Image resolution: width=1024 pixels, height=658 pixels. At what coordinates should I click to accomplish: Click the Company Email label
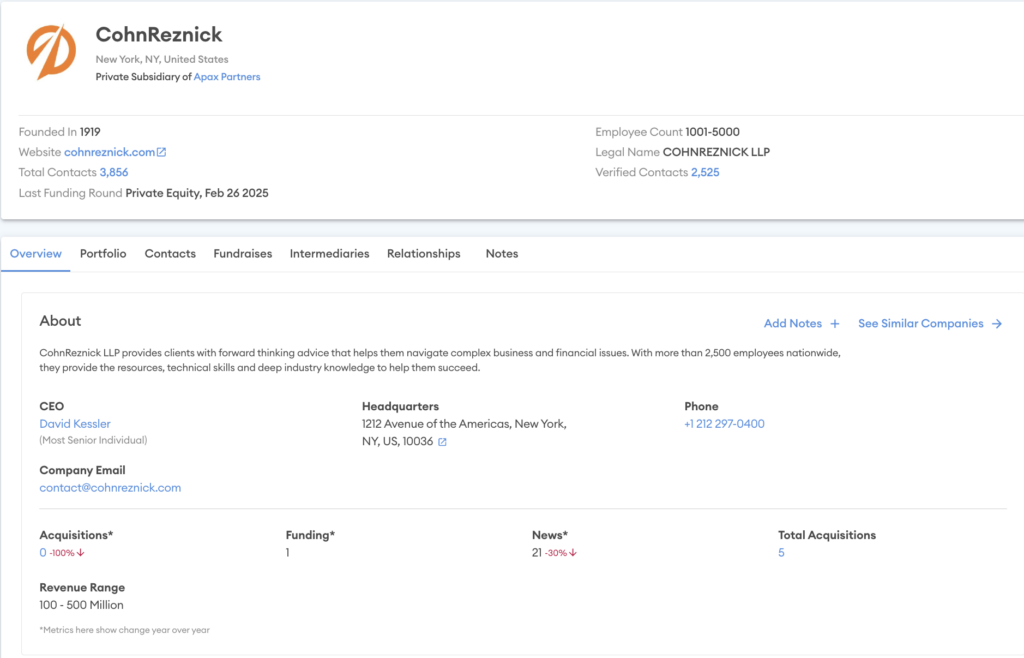(x=82, y=470)
